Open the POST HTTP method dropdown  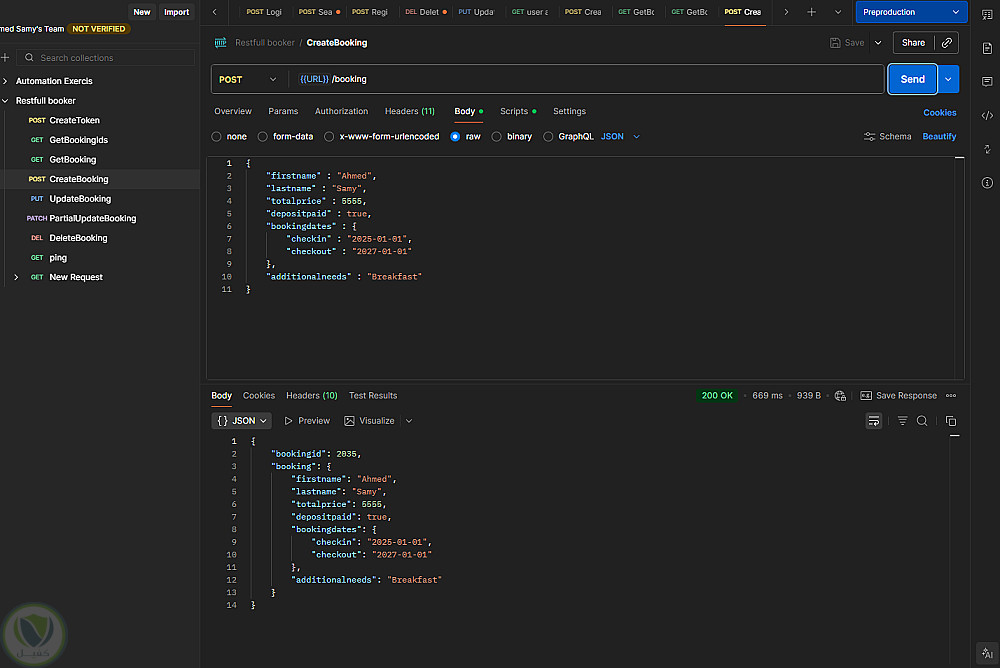248,79
